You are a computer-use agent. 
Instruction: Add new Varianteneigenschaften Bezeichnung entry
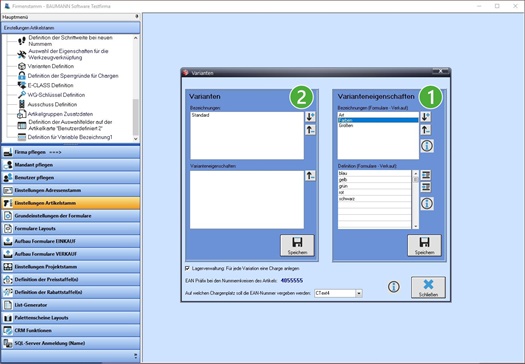coord(426,117)
